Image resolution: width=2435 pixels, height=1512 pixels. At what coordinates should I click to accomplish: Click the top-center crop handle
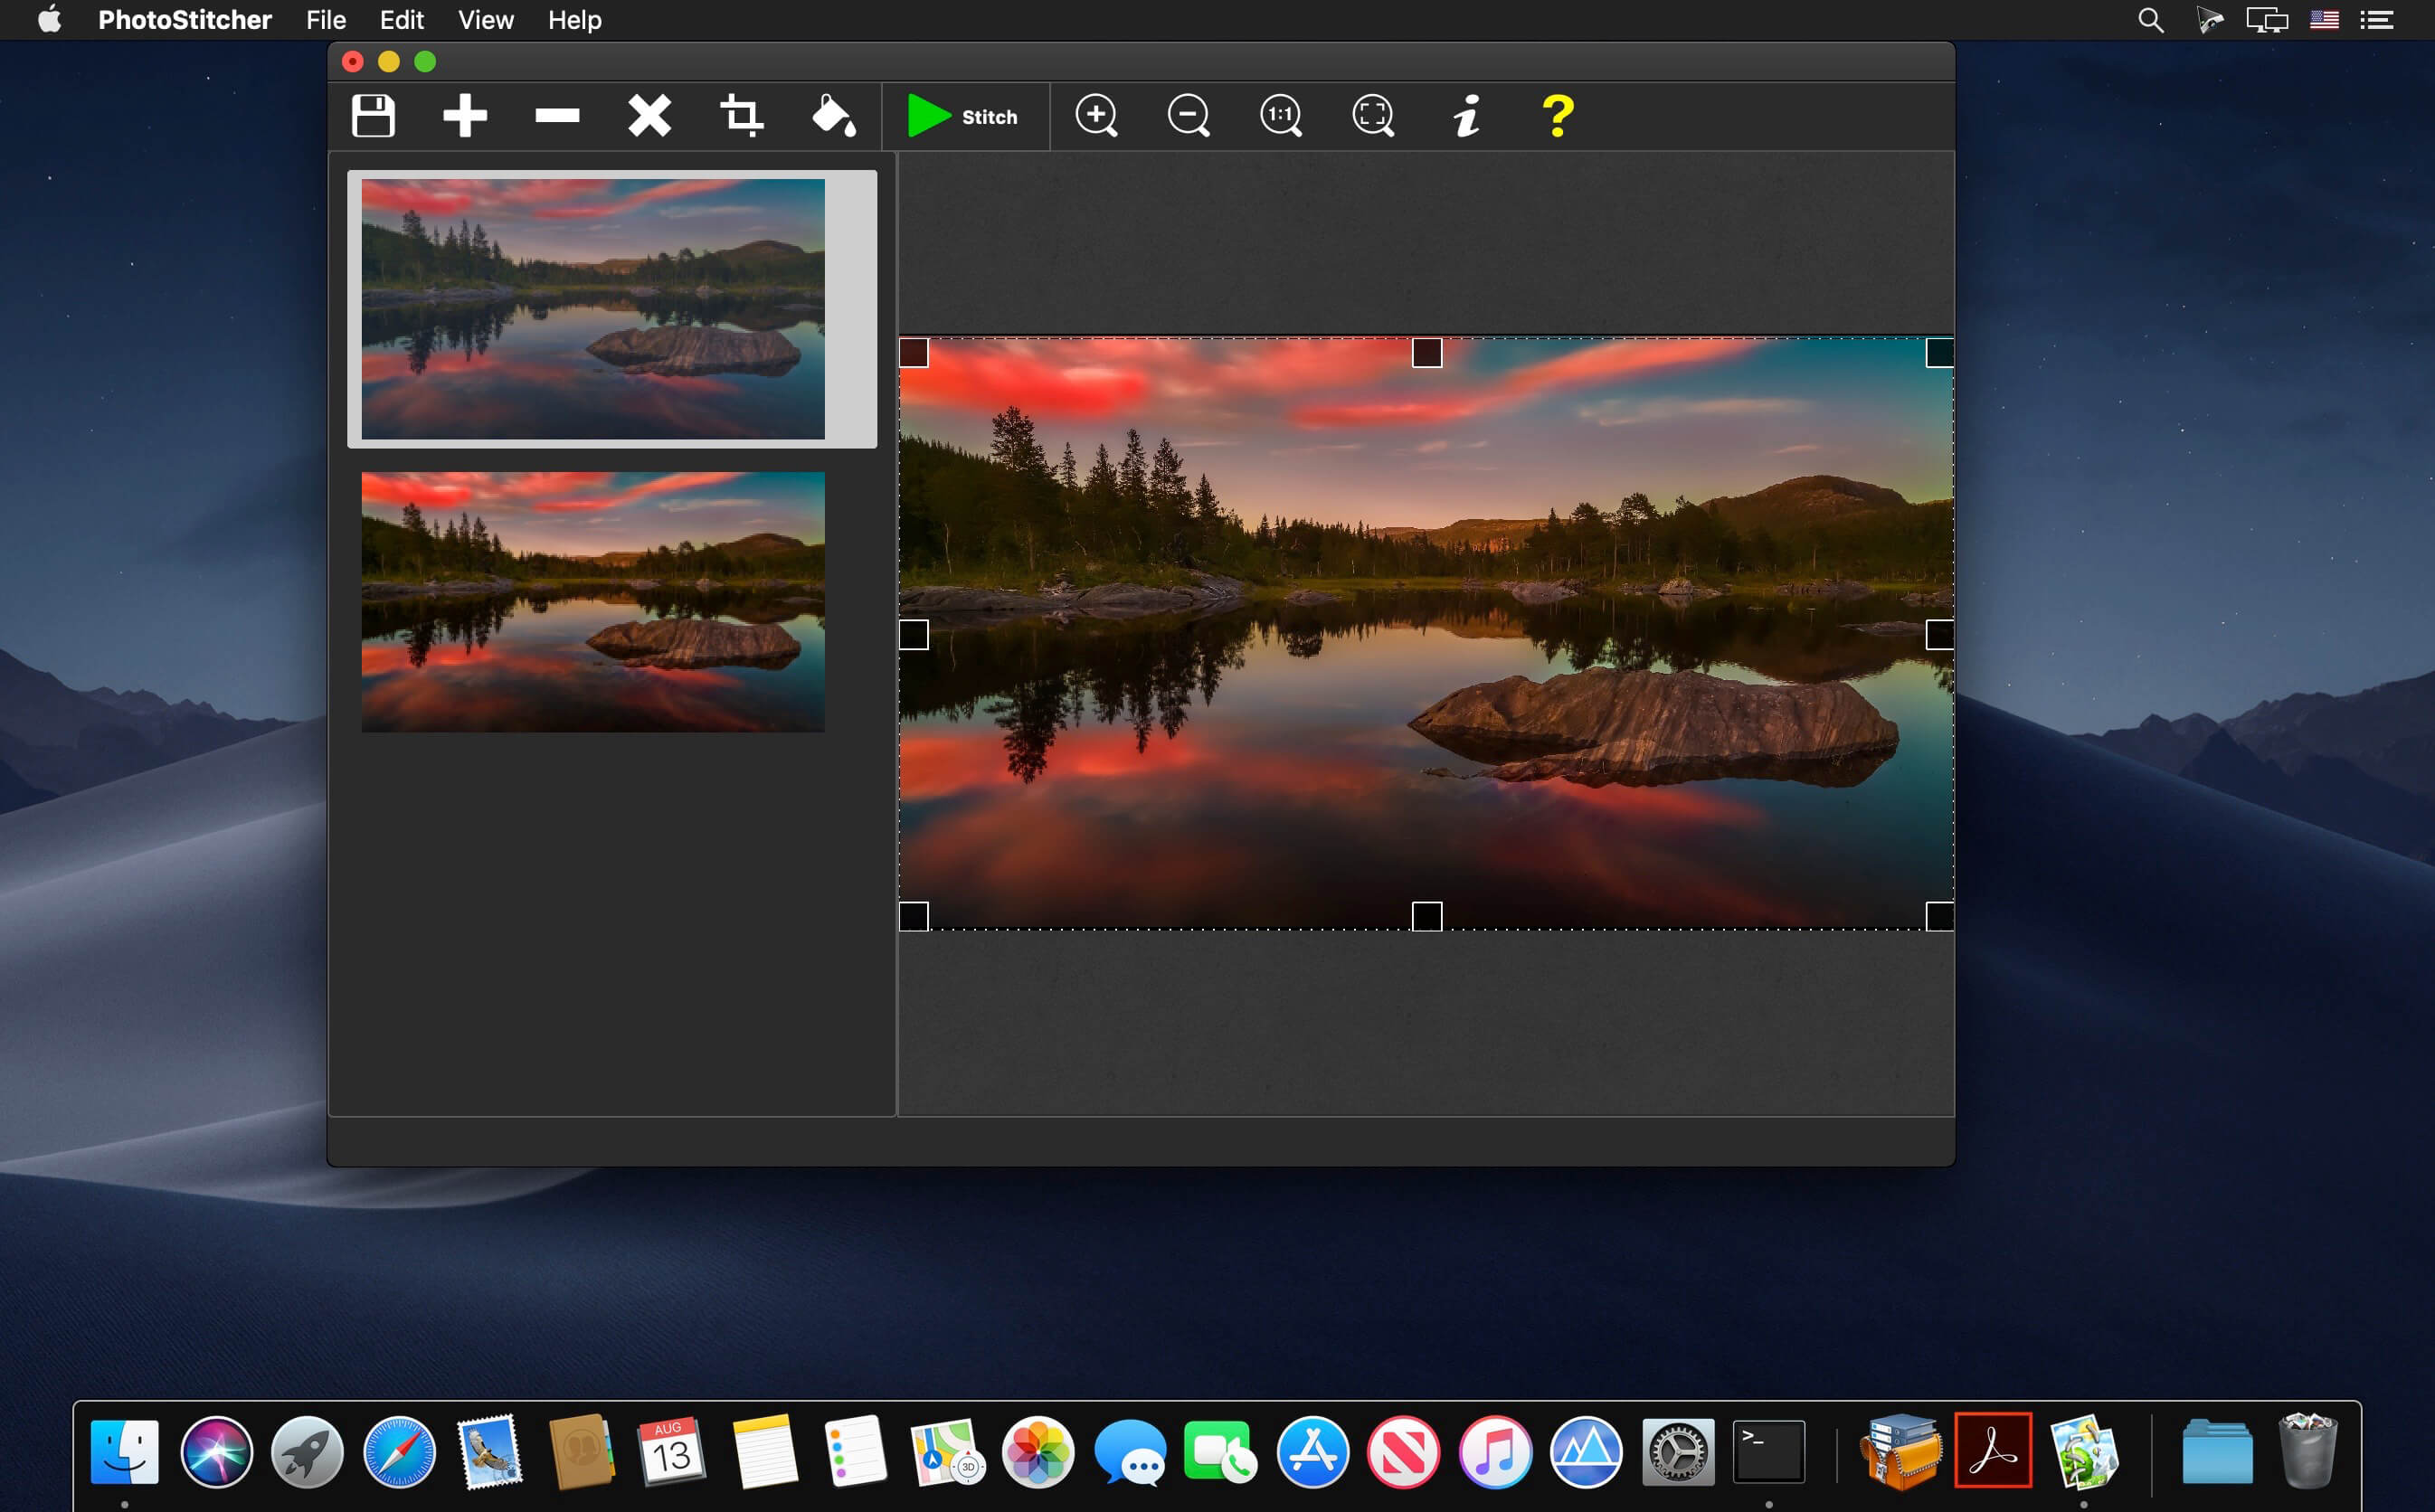point(1427,353)
